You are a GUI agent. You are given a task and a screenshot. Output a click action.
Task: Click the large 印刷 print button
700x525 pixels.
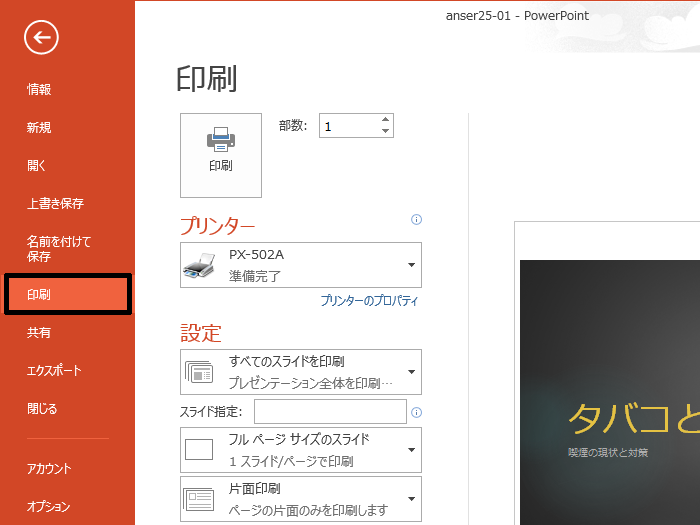click(221, 155)
